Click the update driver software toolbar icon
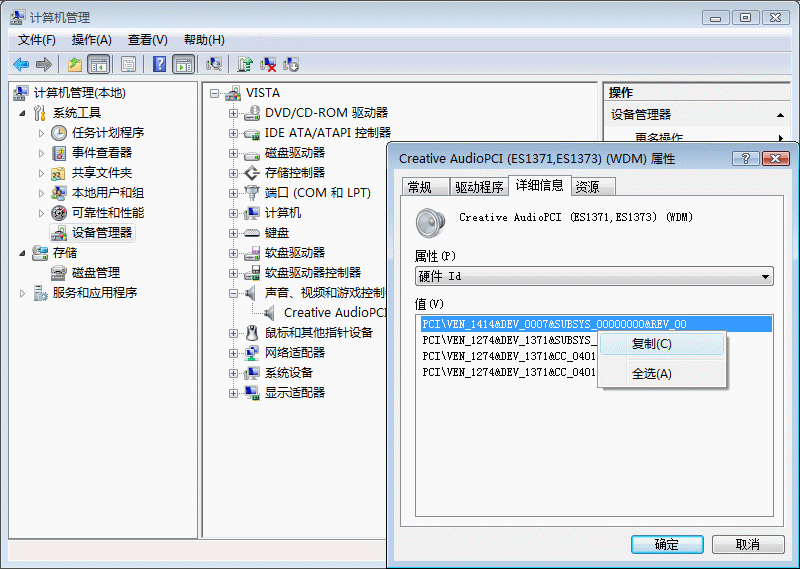 coord(245,65)
